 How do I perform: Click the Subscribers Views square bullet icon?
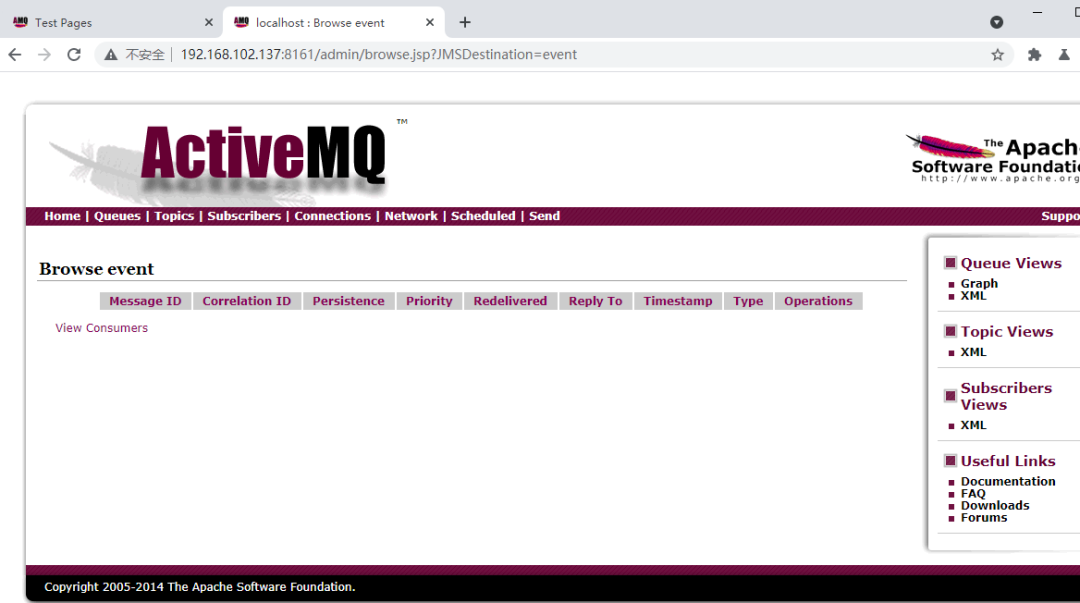[x=951, y=396]
